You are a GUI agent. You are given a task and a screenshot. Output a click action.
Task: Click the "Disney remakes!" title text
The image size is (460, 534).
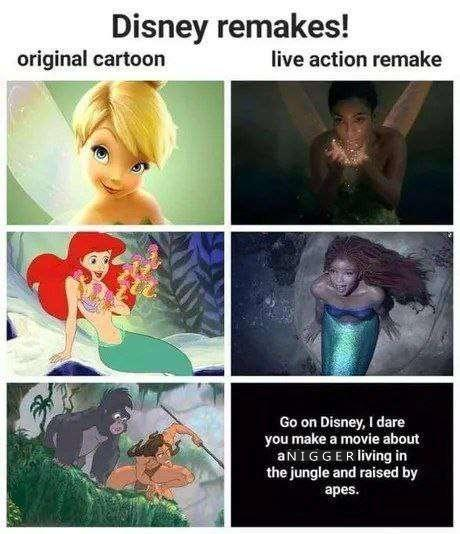(x=230, y=28)
